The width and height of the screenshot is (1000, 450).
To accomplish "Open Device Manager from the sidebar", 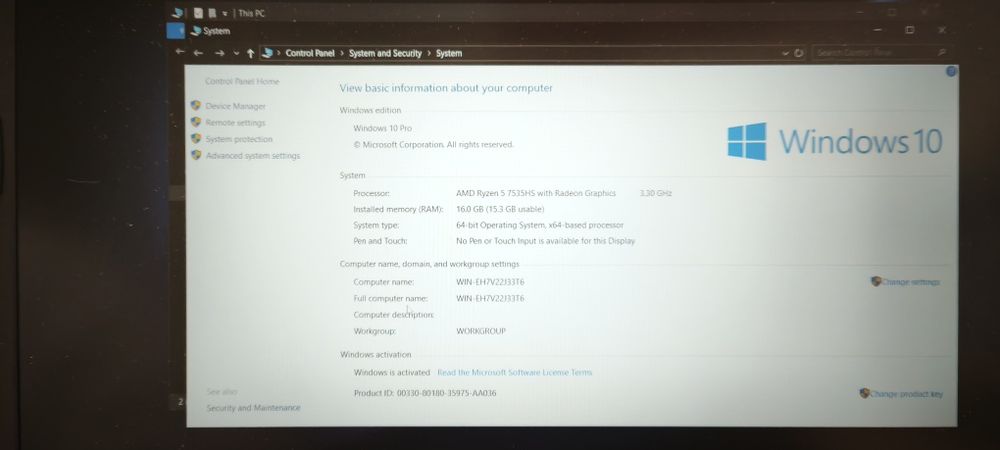I will pyautogui.click(x=235, y=106).
